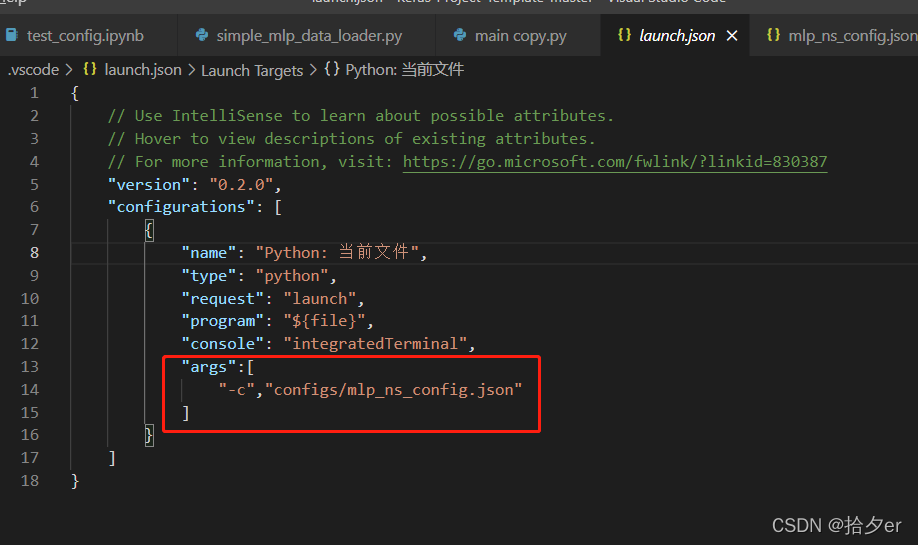Click line number 1 in gutter

(x=35, y=92)
